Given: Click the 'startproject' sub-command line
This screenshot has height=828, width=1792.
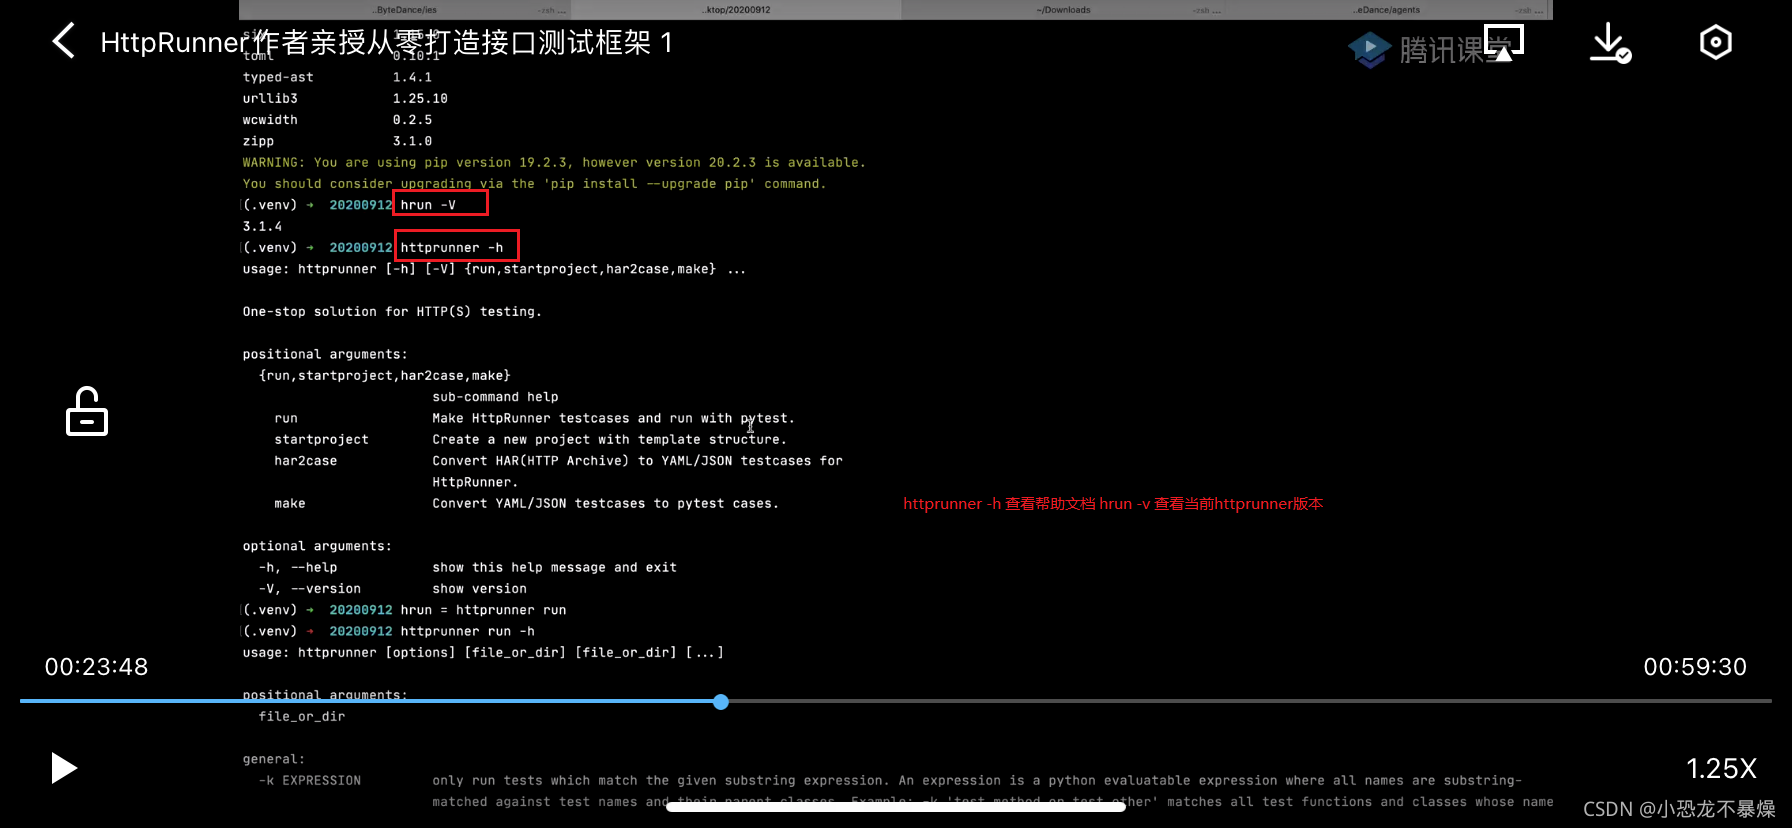Looking at the screenshot, I should pyautogui.click(x=530, y=440).
